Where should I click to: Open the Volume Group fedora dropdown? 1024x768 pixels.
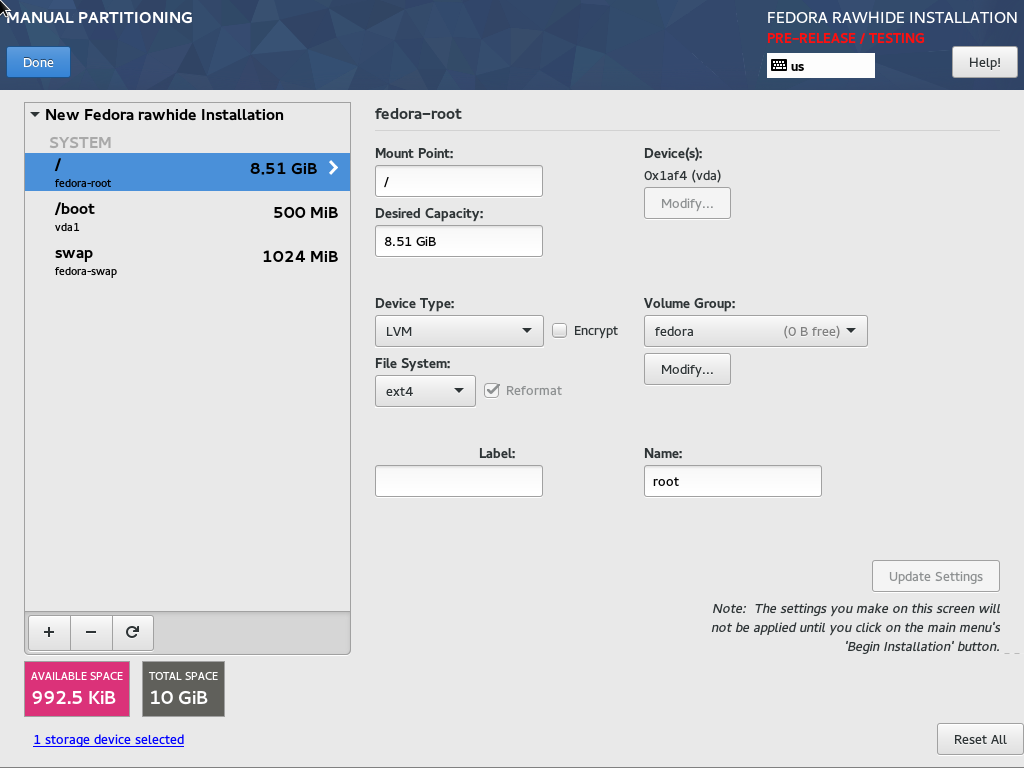tap(756, 331)
